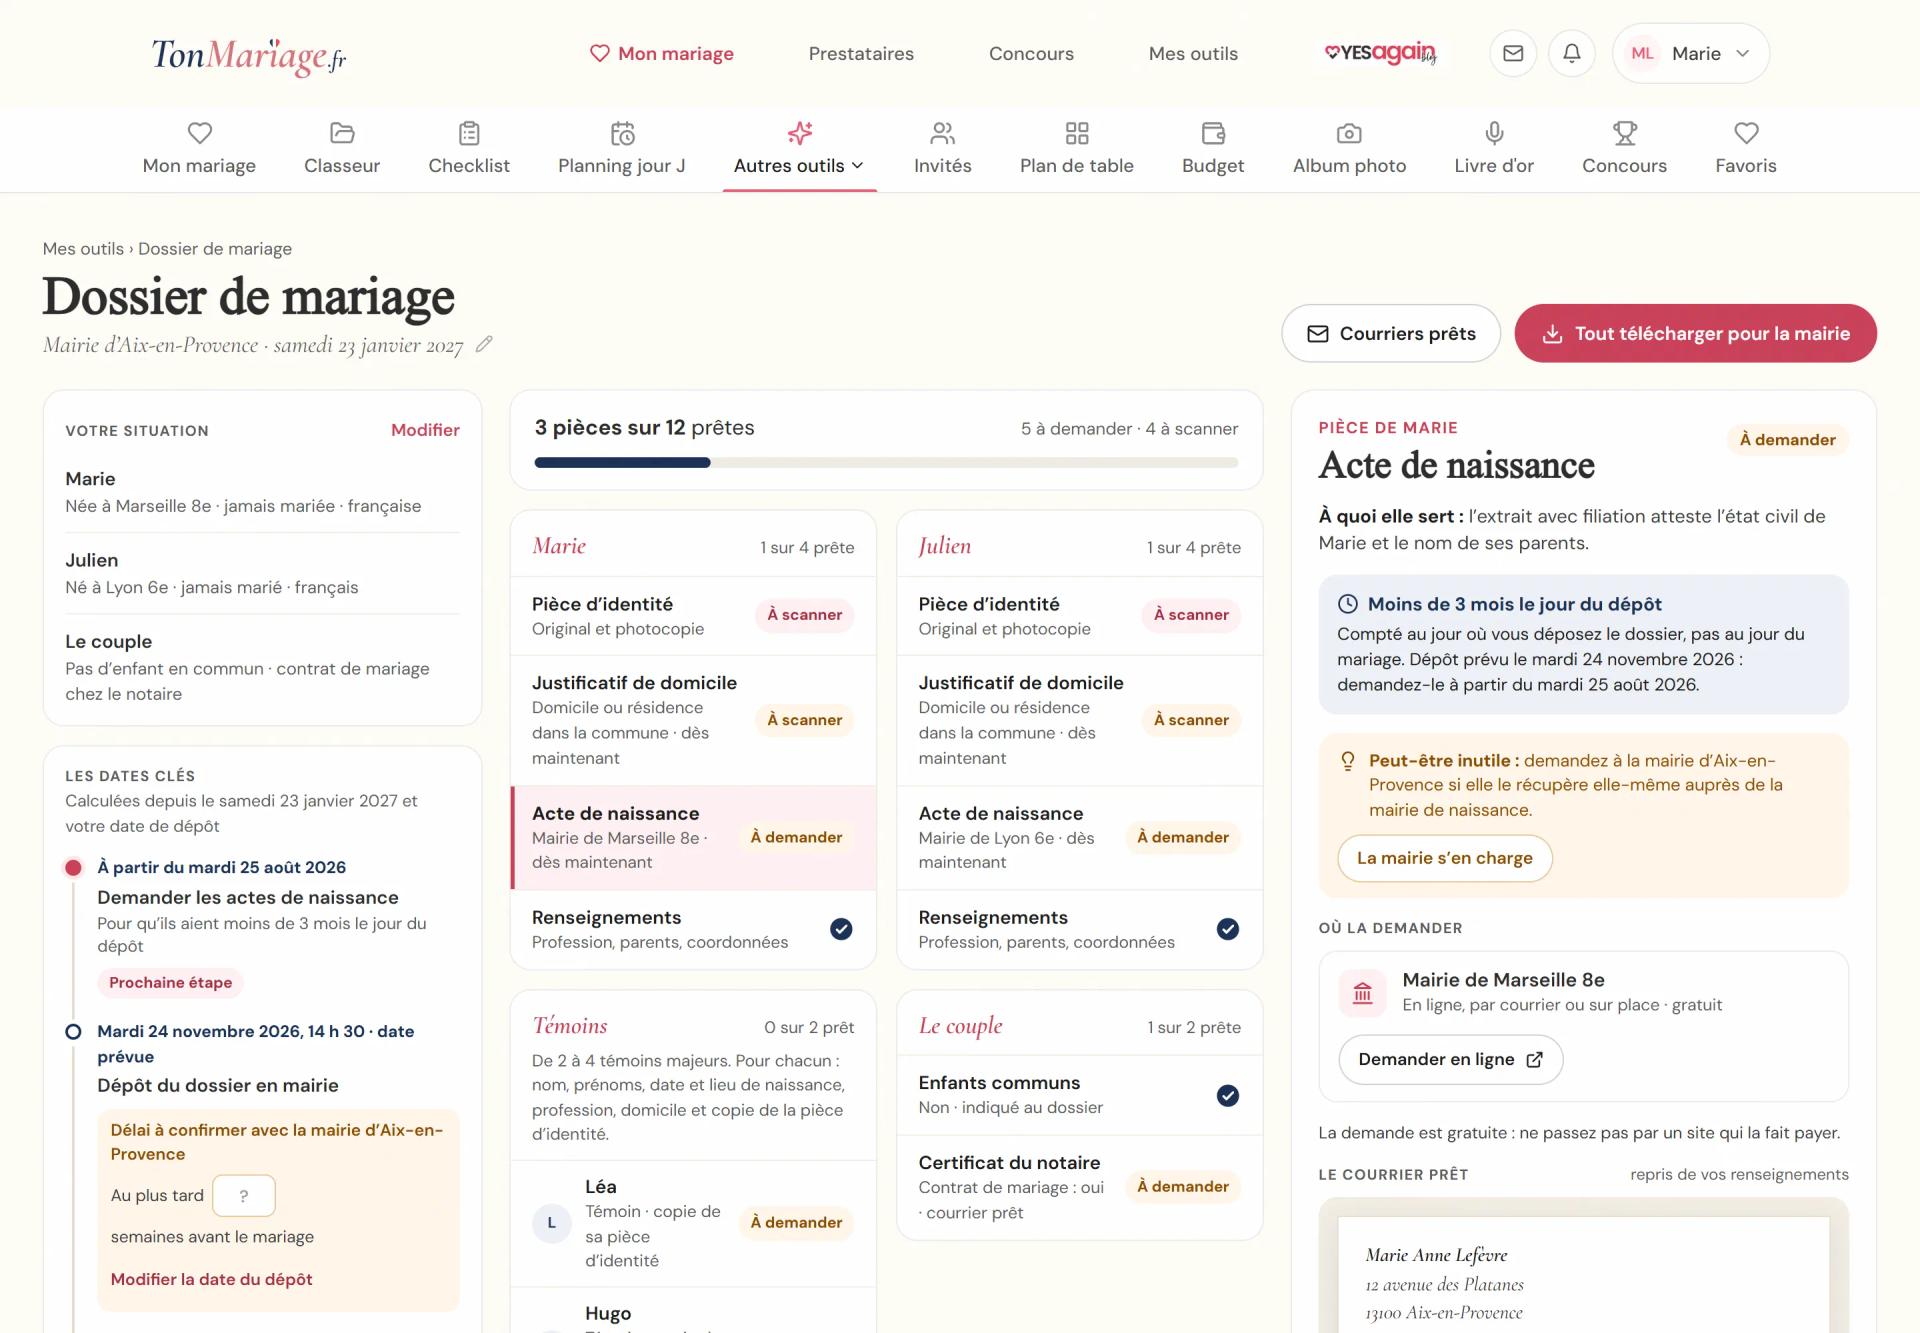Select Prestataires in top menu
This screenshot has height=1333, width=1920.
pos(861,53)
